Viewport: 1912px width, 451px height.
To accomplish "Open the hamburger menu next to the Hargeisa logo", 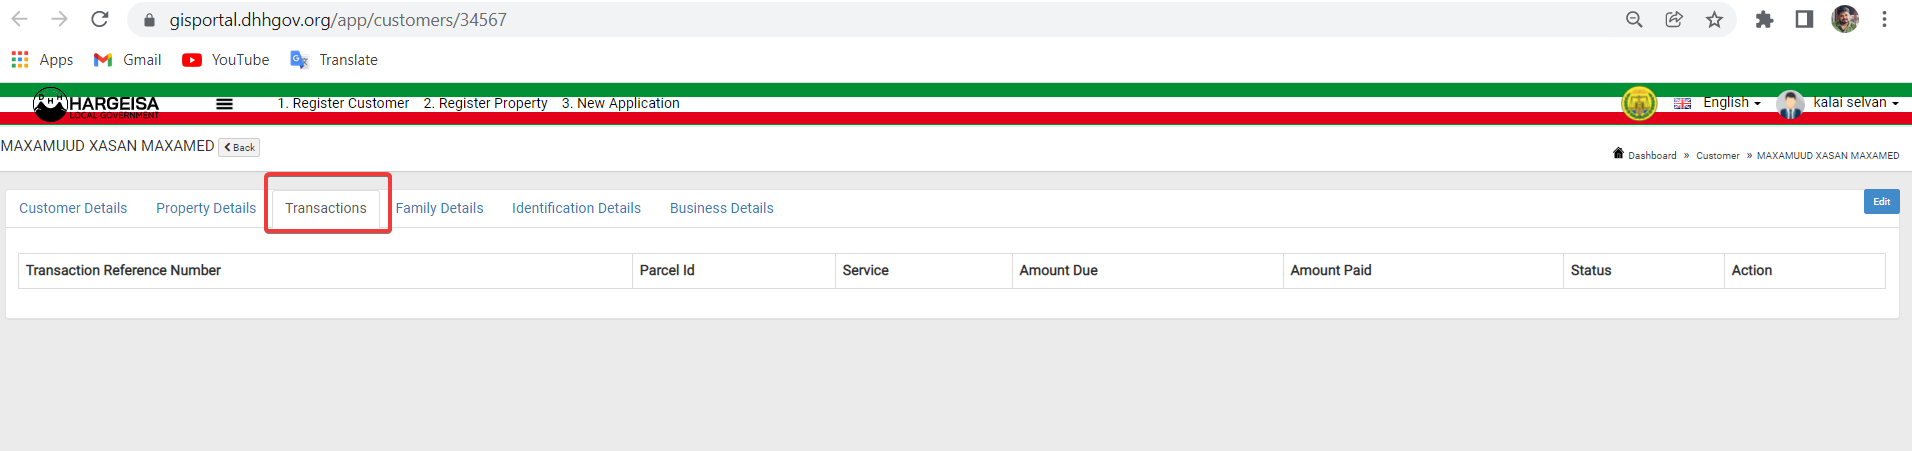I will 224,104.
